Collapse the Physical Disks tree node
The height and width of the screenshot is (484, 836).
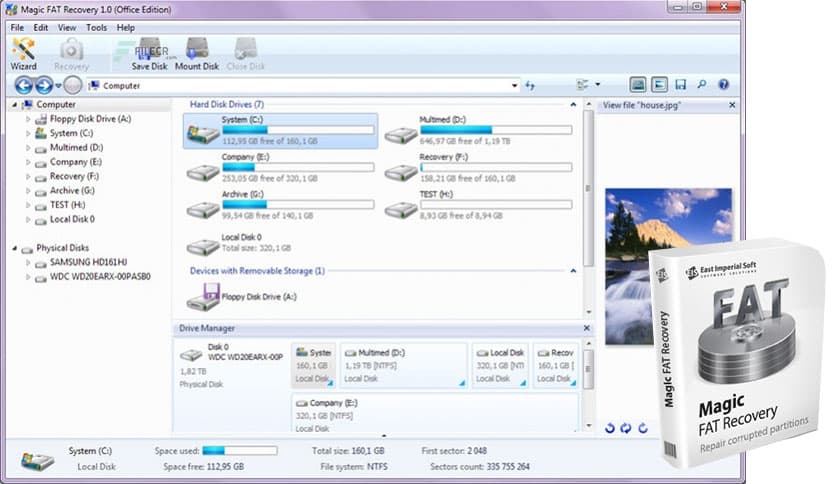[x=14, y=248]
